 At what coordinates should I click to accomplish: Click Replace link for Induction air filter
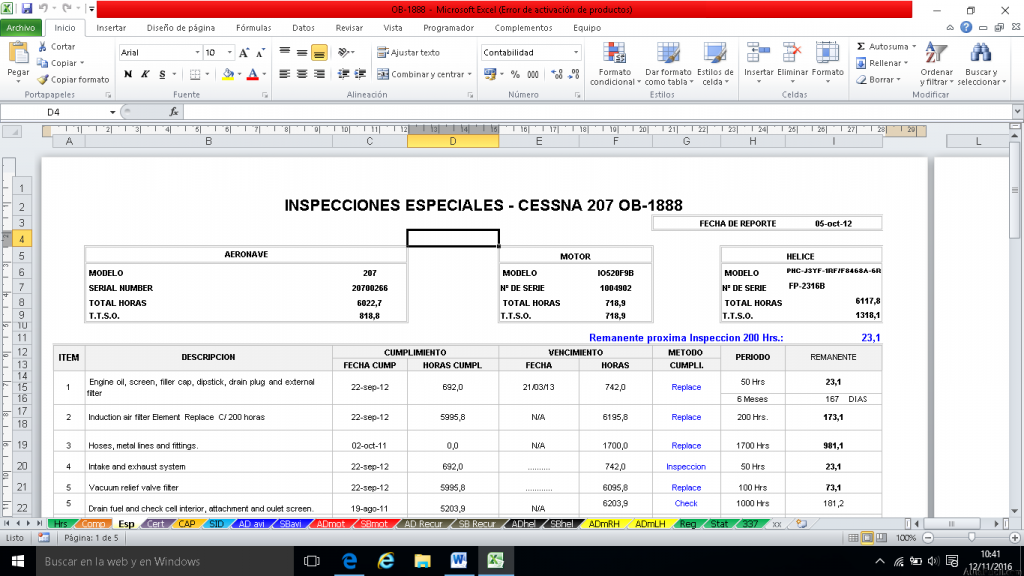[686, 417]
